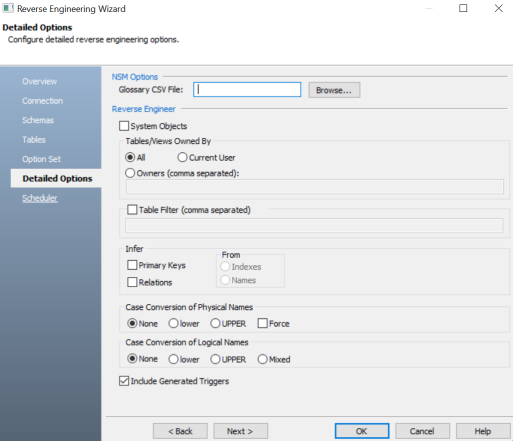Switch to the Connection step
This screenshot has height=441, width=513.
[43, 101]
